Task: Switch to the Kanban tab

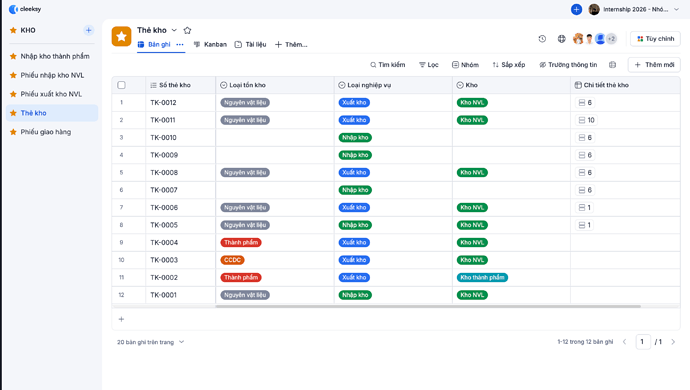Action: [x=210, y=44]
